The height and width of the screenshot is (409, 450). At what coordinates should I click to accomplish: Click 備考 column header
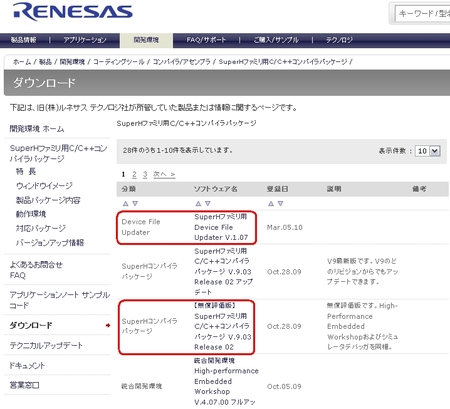coord(419,189)
